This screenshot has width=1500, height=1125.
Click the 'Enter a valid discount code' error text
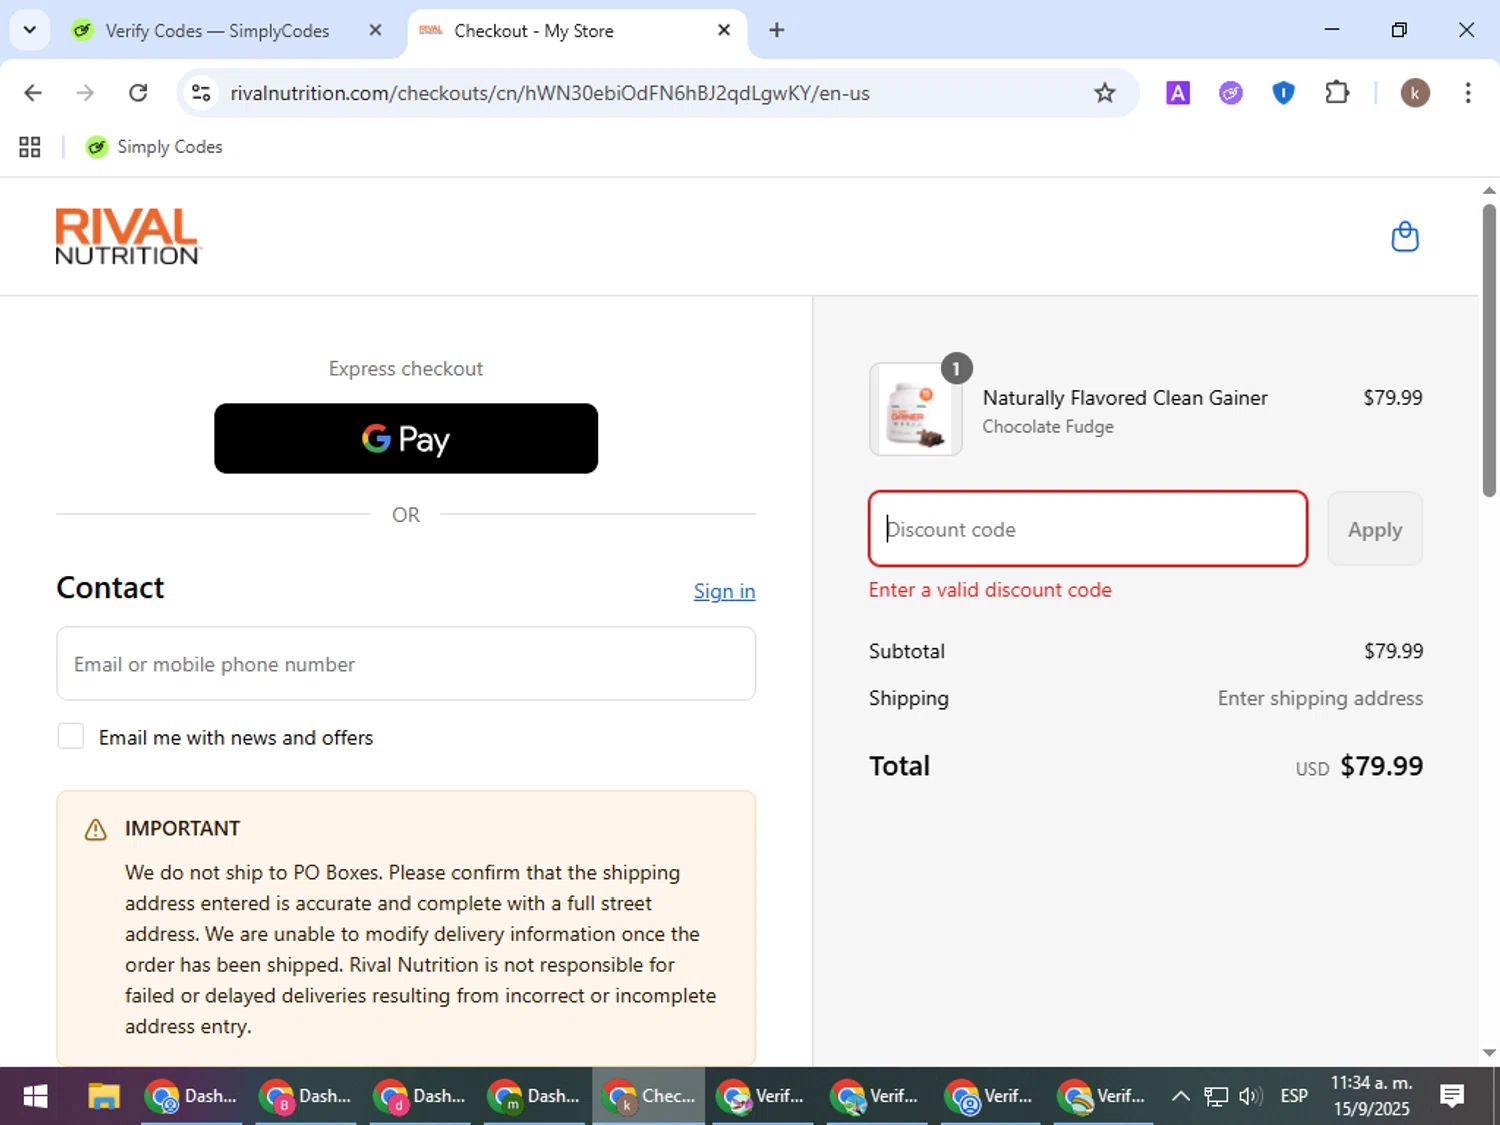coord(990,590)
